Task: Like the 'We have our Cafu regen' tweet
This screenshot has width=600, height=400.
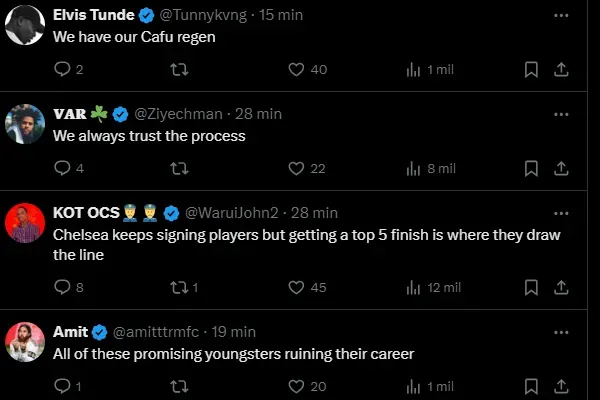Action: (x=296, y=70)
